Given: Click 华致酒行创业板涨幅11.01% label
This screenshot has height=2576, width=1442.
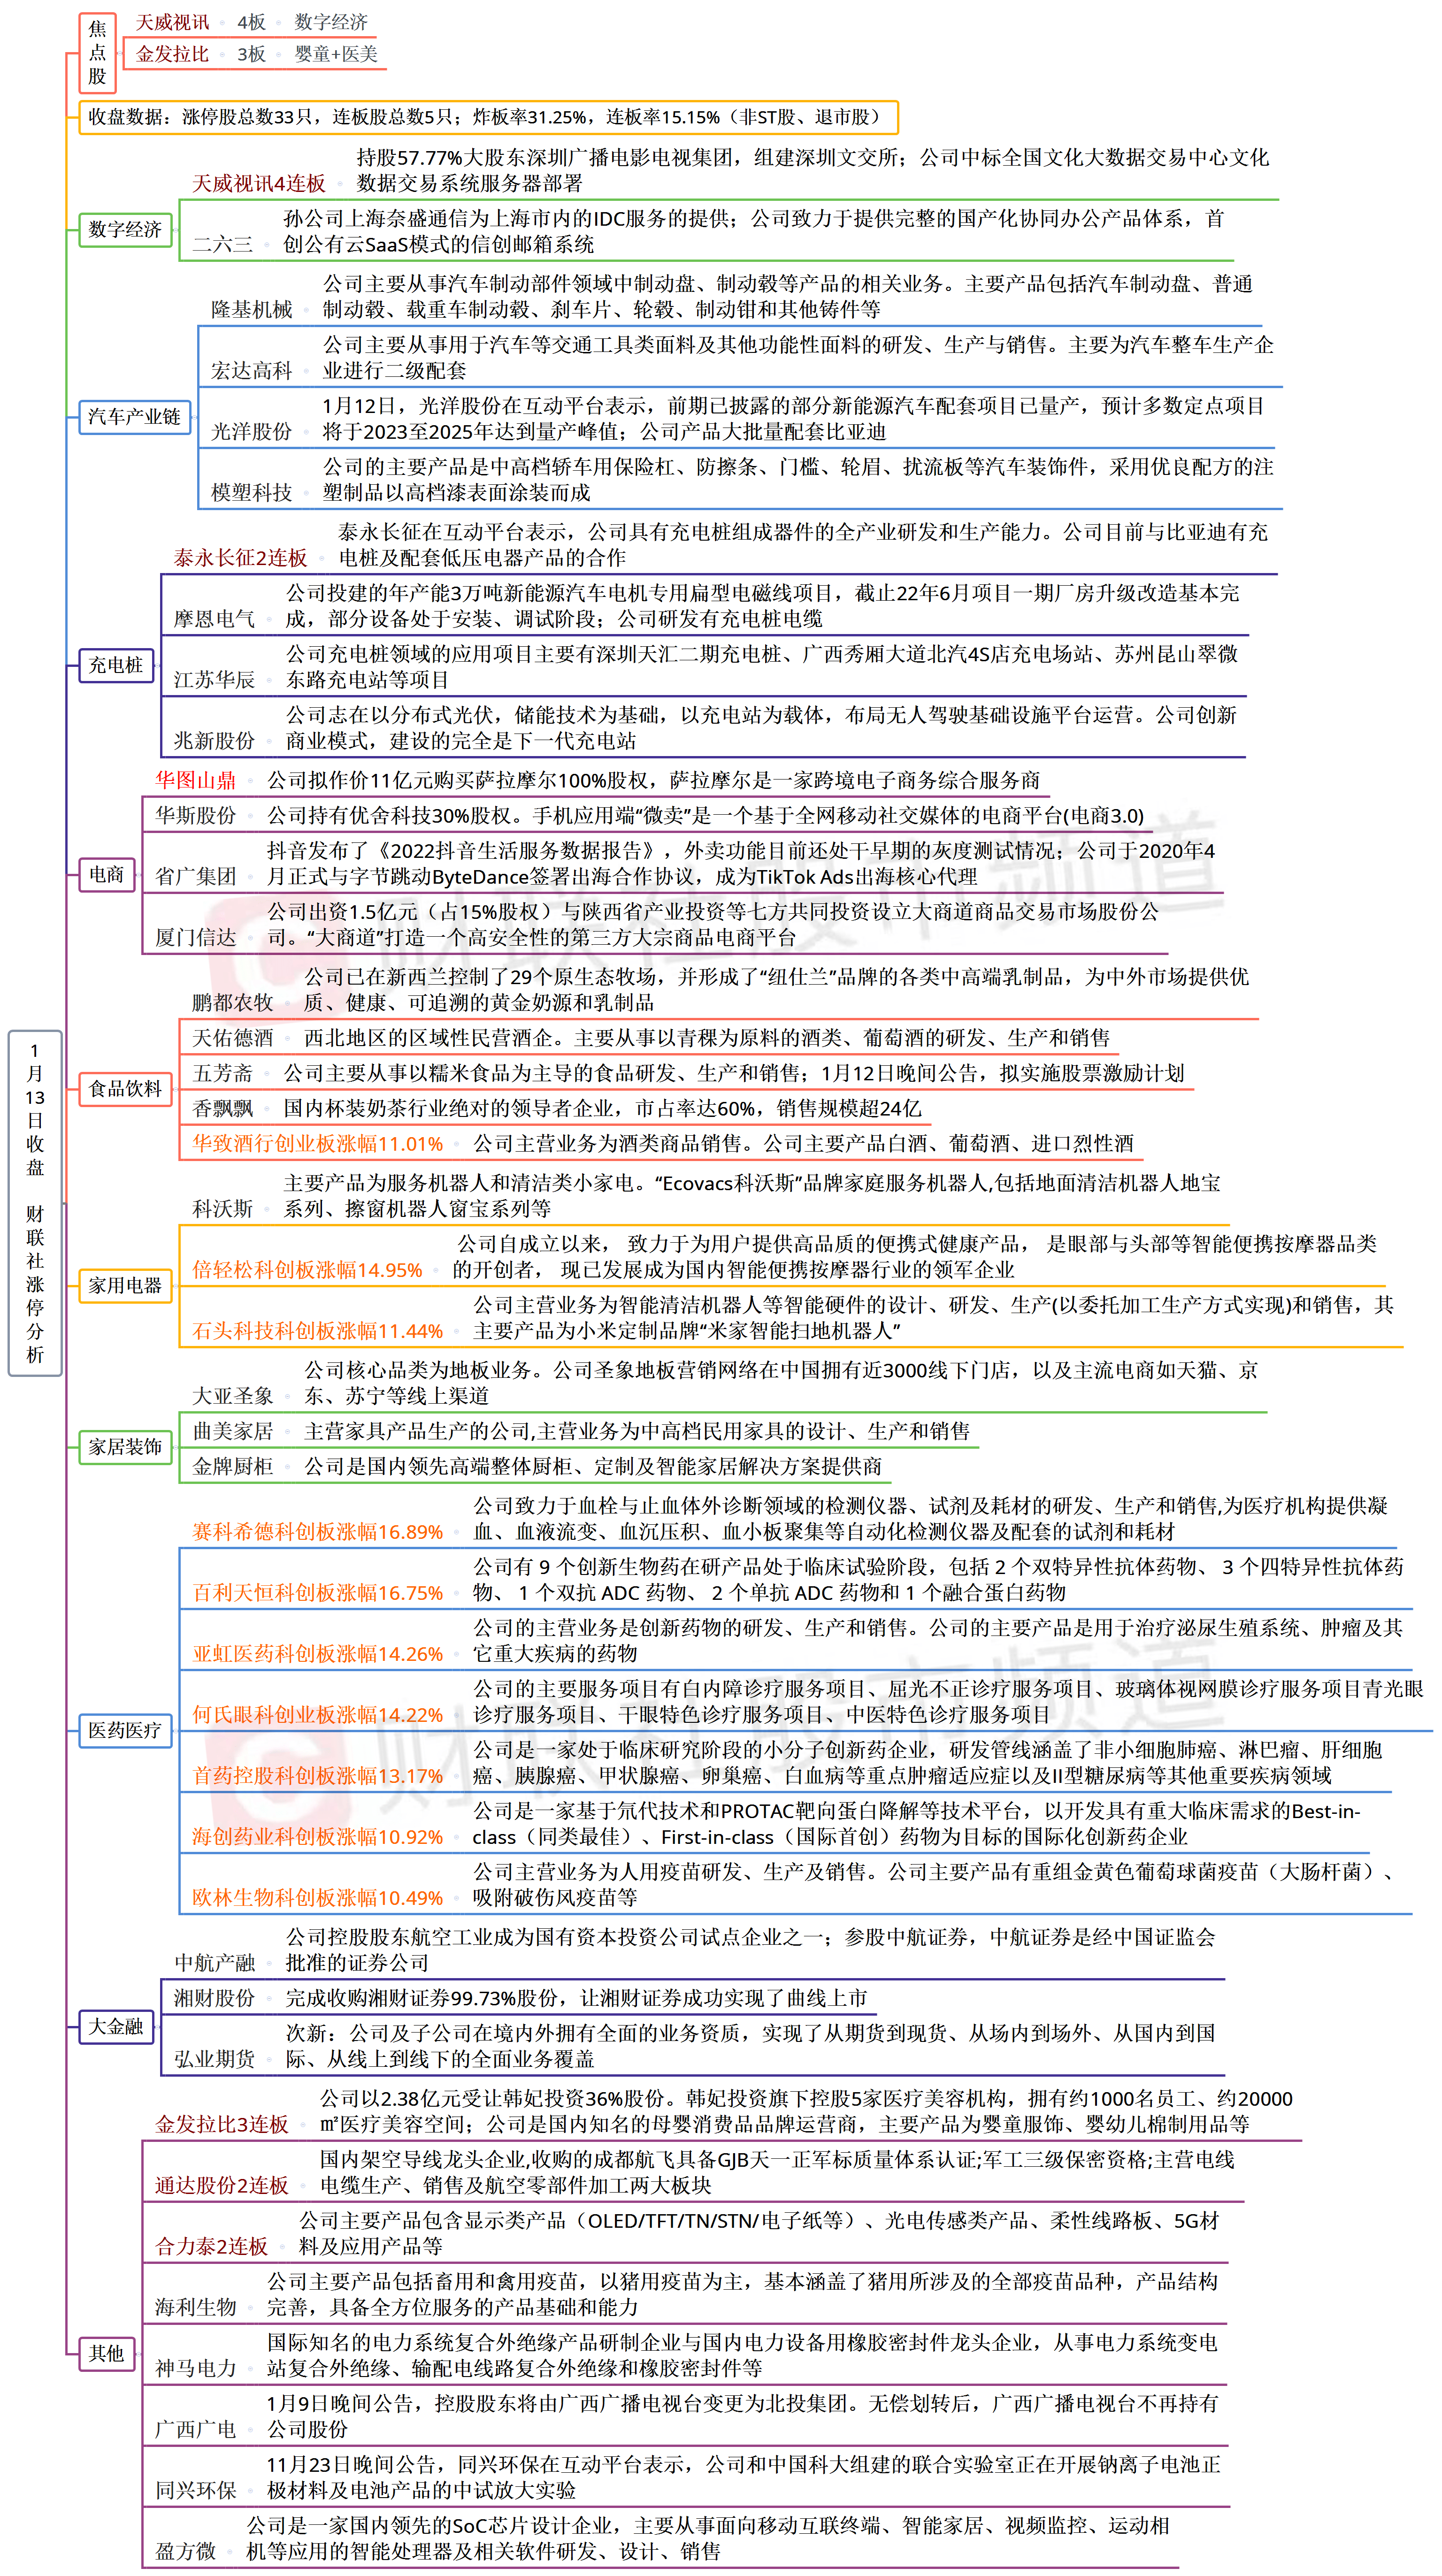Looking at the screenshot, I should coord(318,1143).
